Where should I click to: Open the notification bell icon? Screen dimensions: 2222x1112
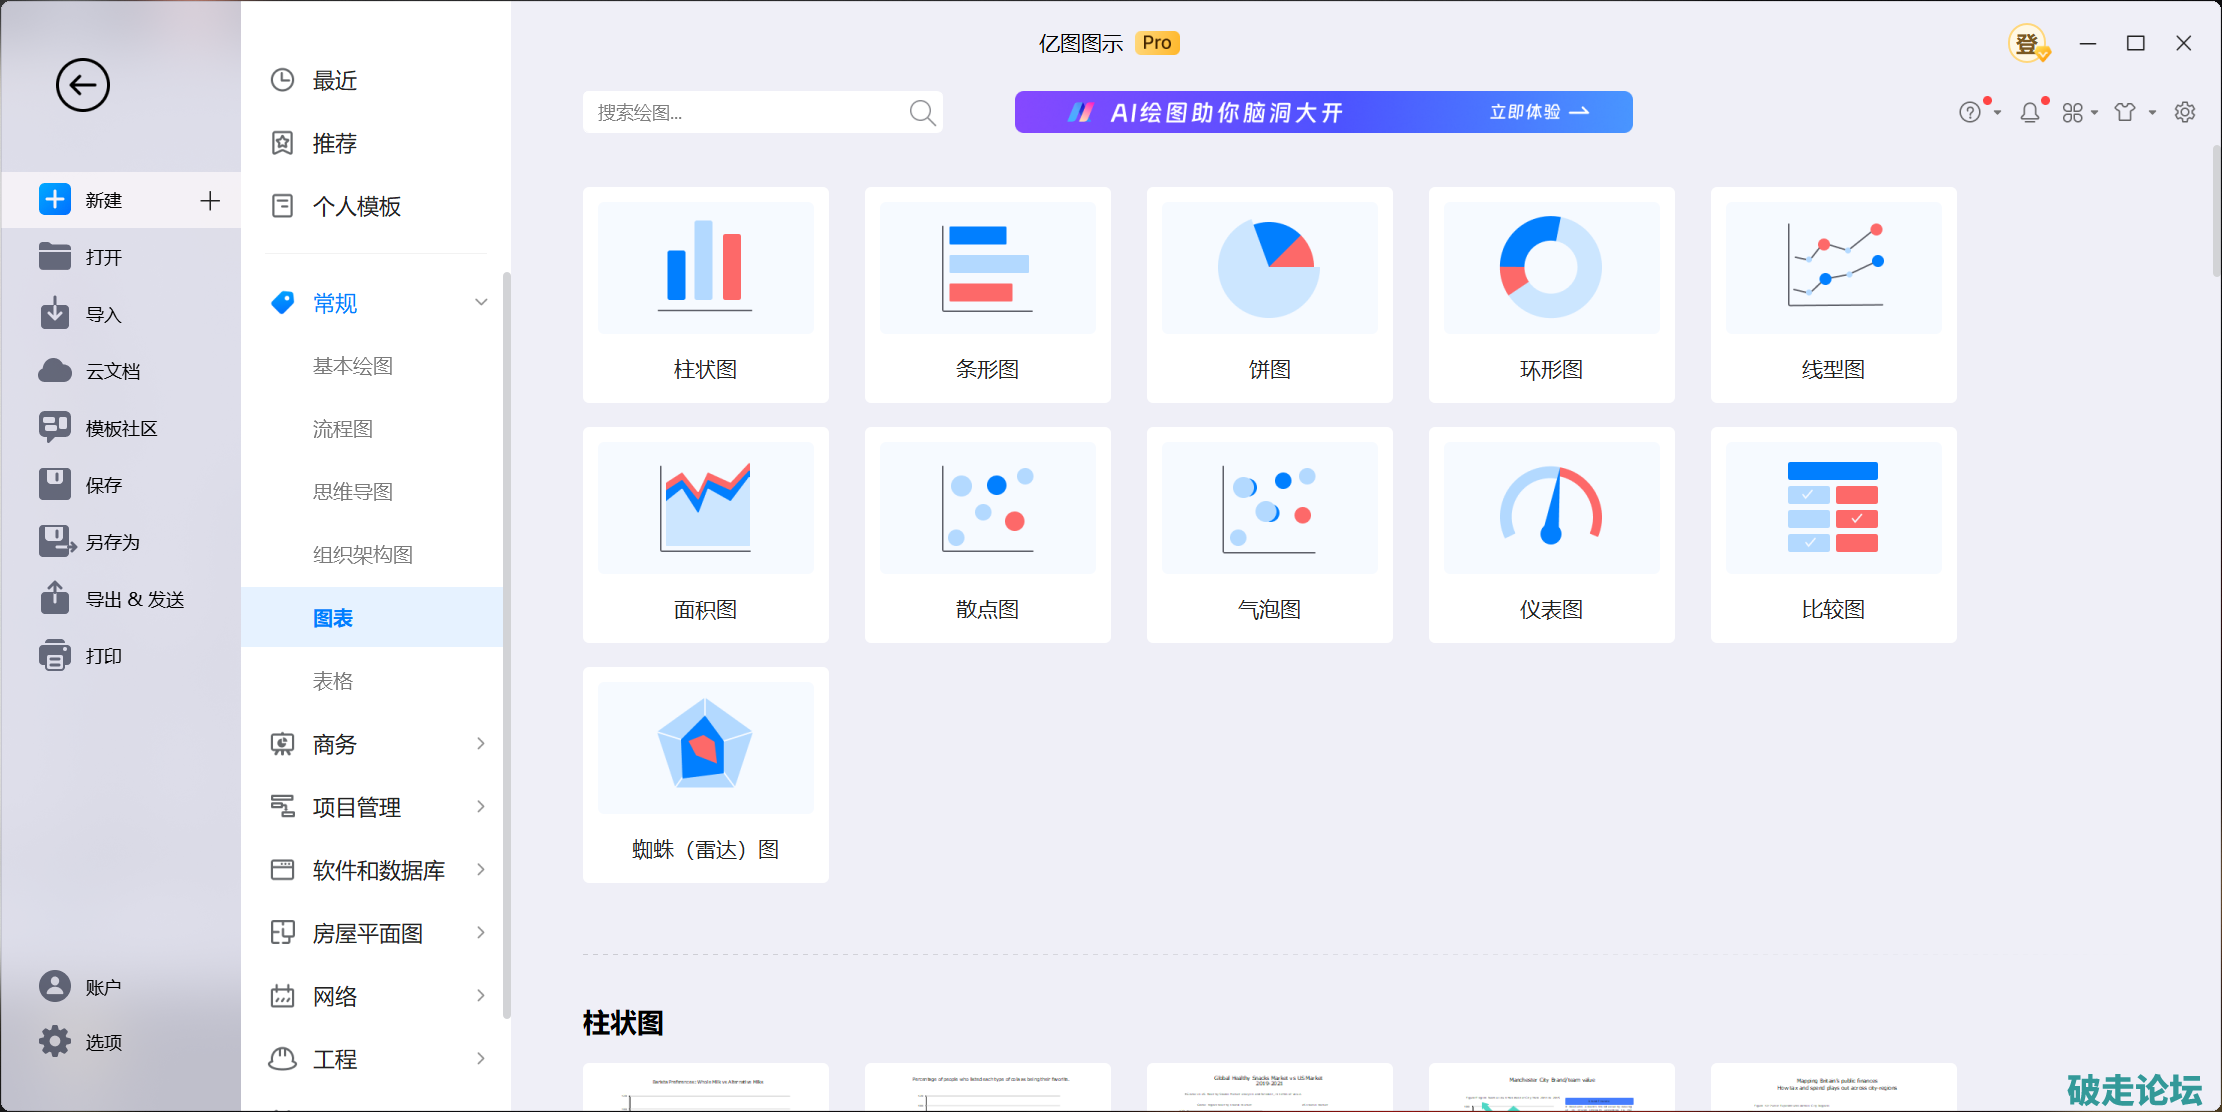point(2029,113)
